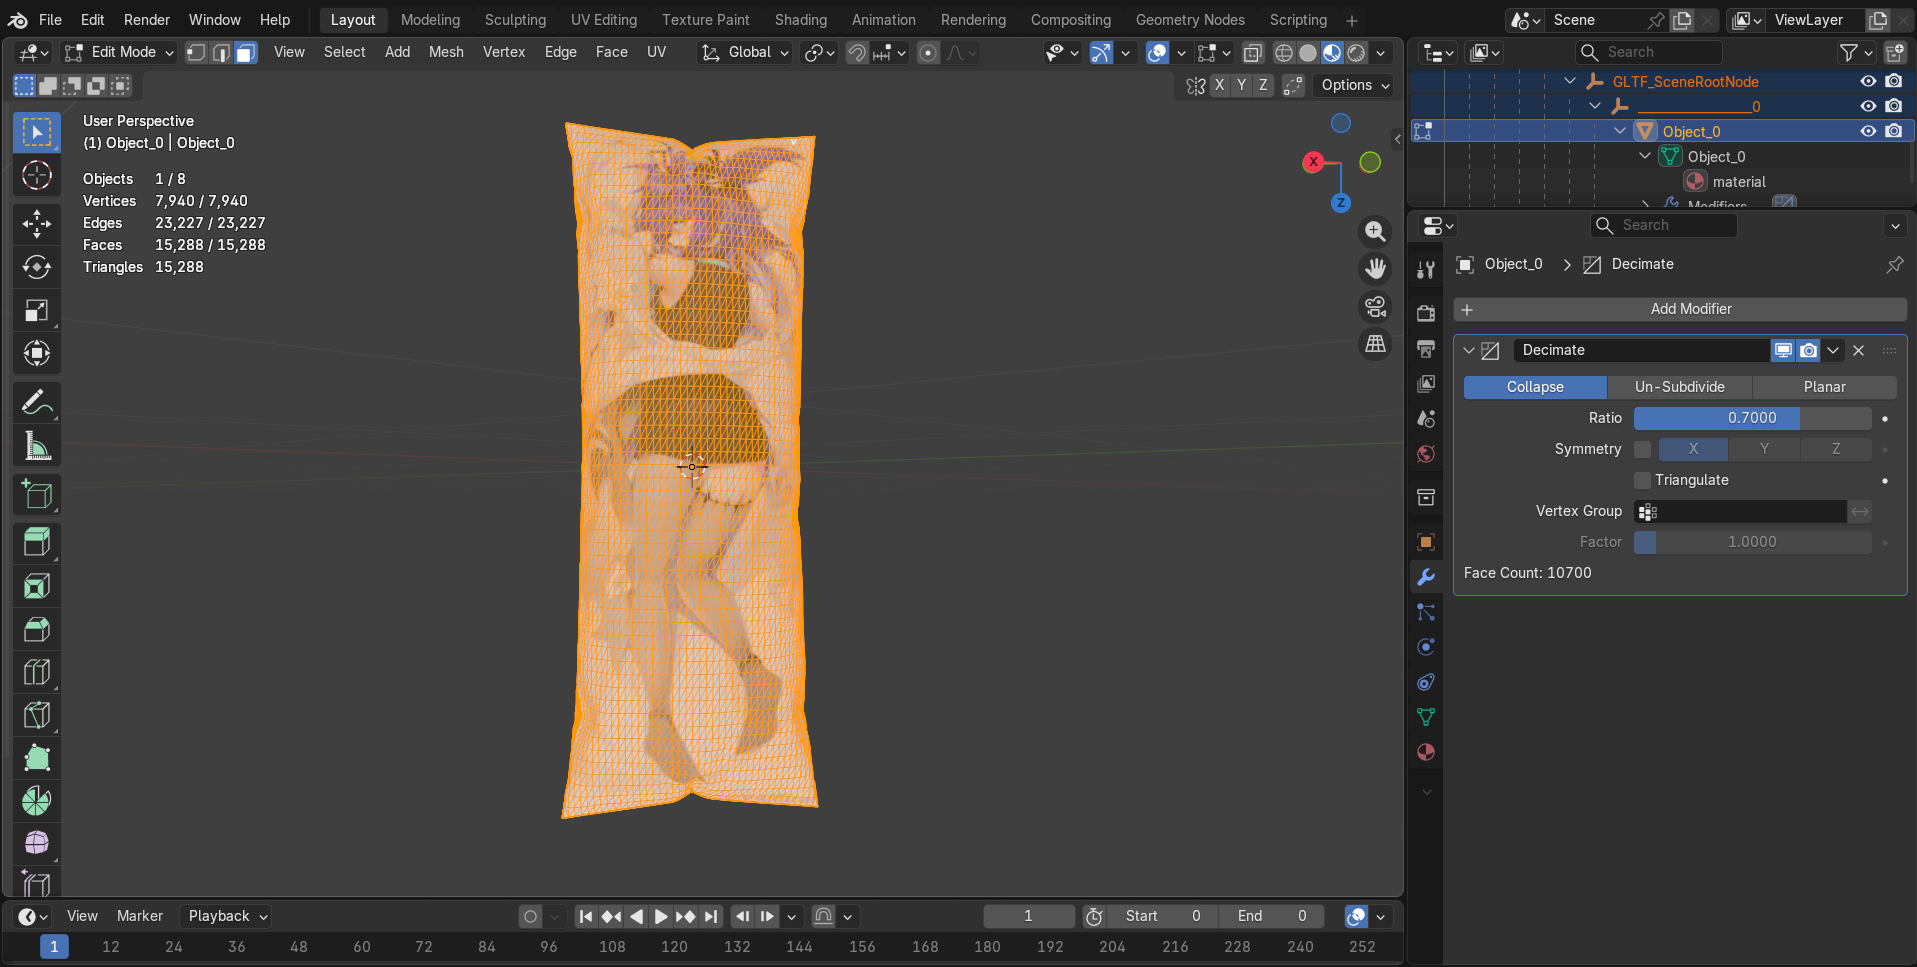Switch perspective/orthographic projection icon
The image size is (1917, 967).
pyautogui.click(x=1376, y=343)
